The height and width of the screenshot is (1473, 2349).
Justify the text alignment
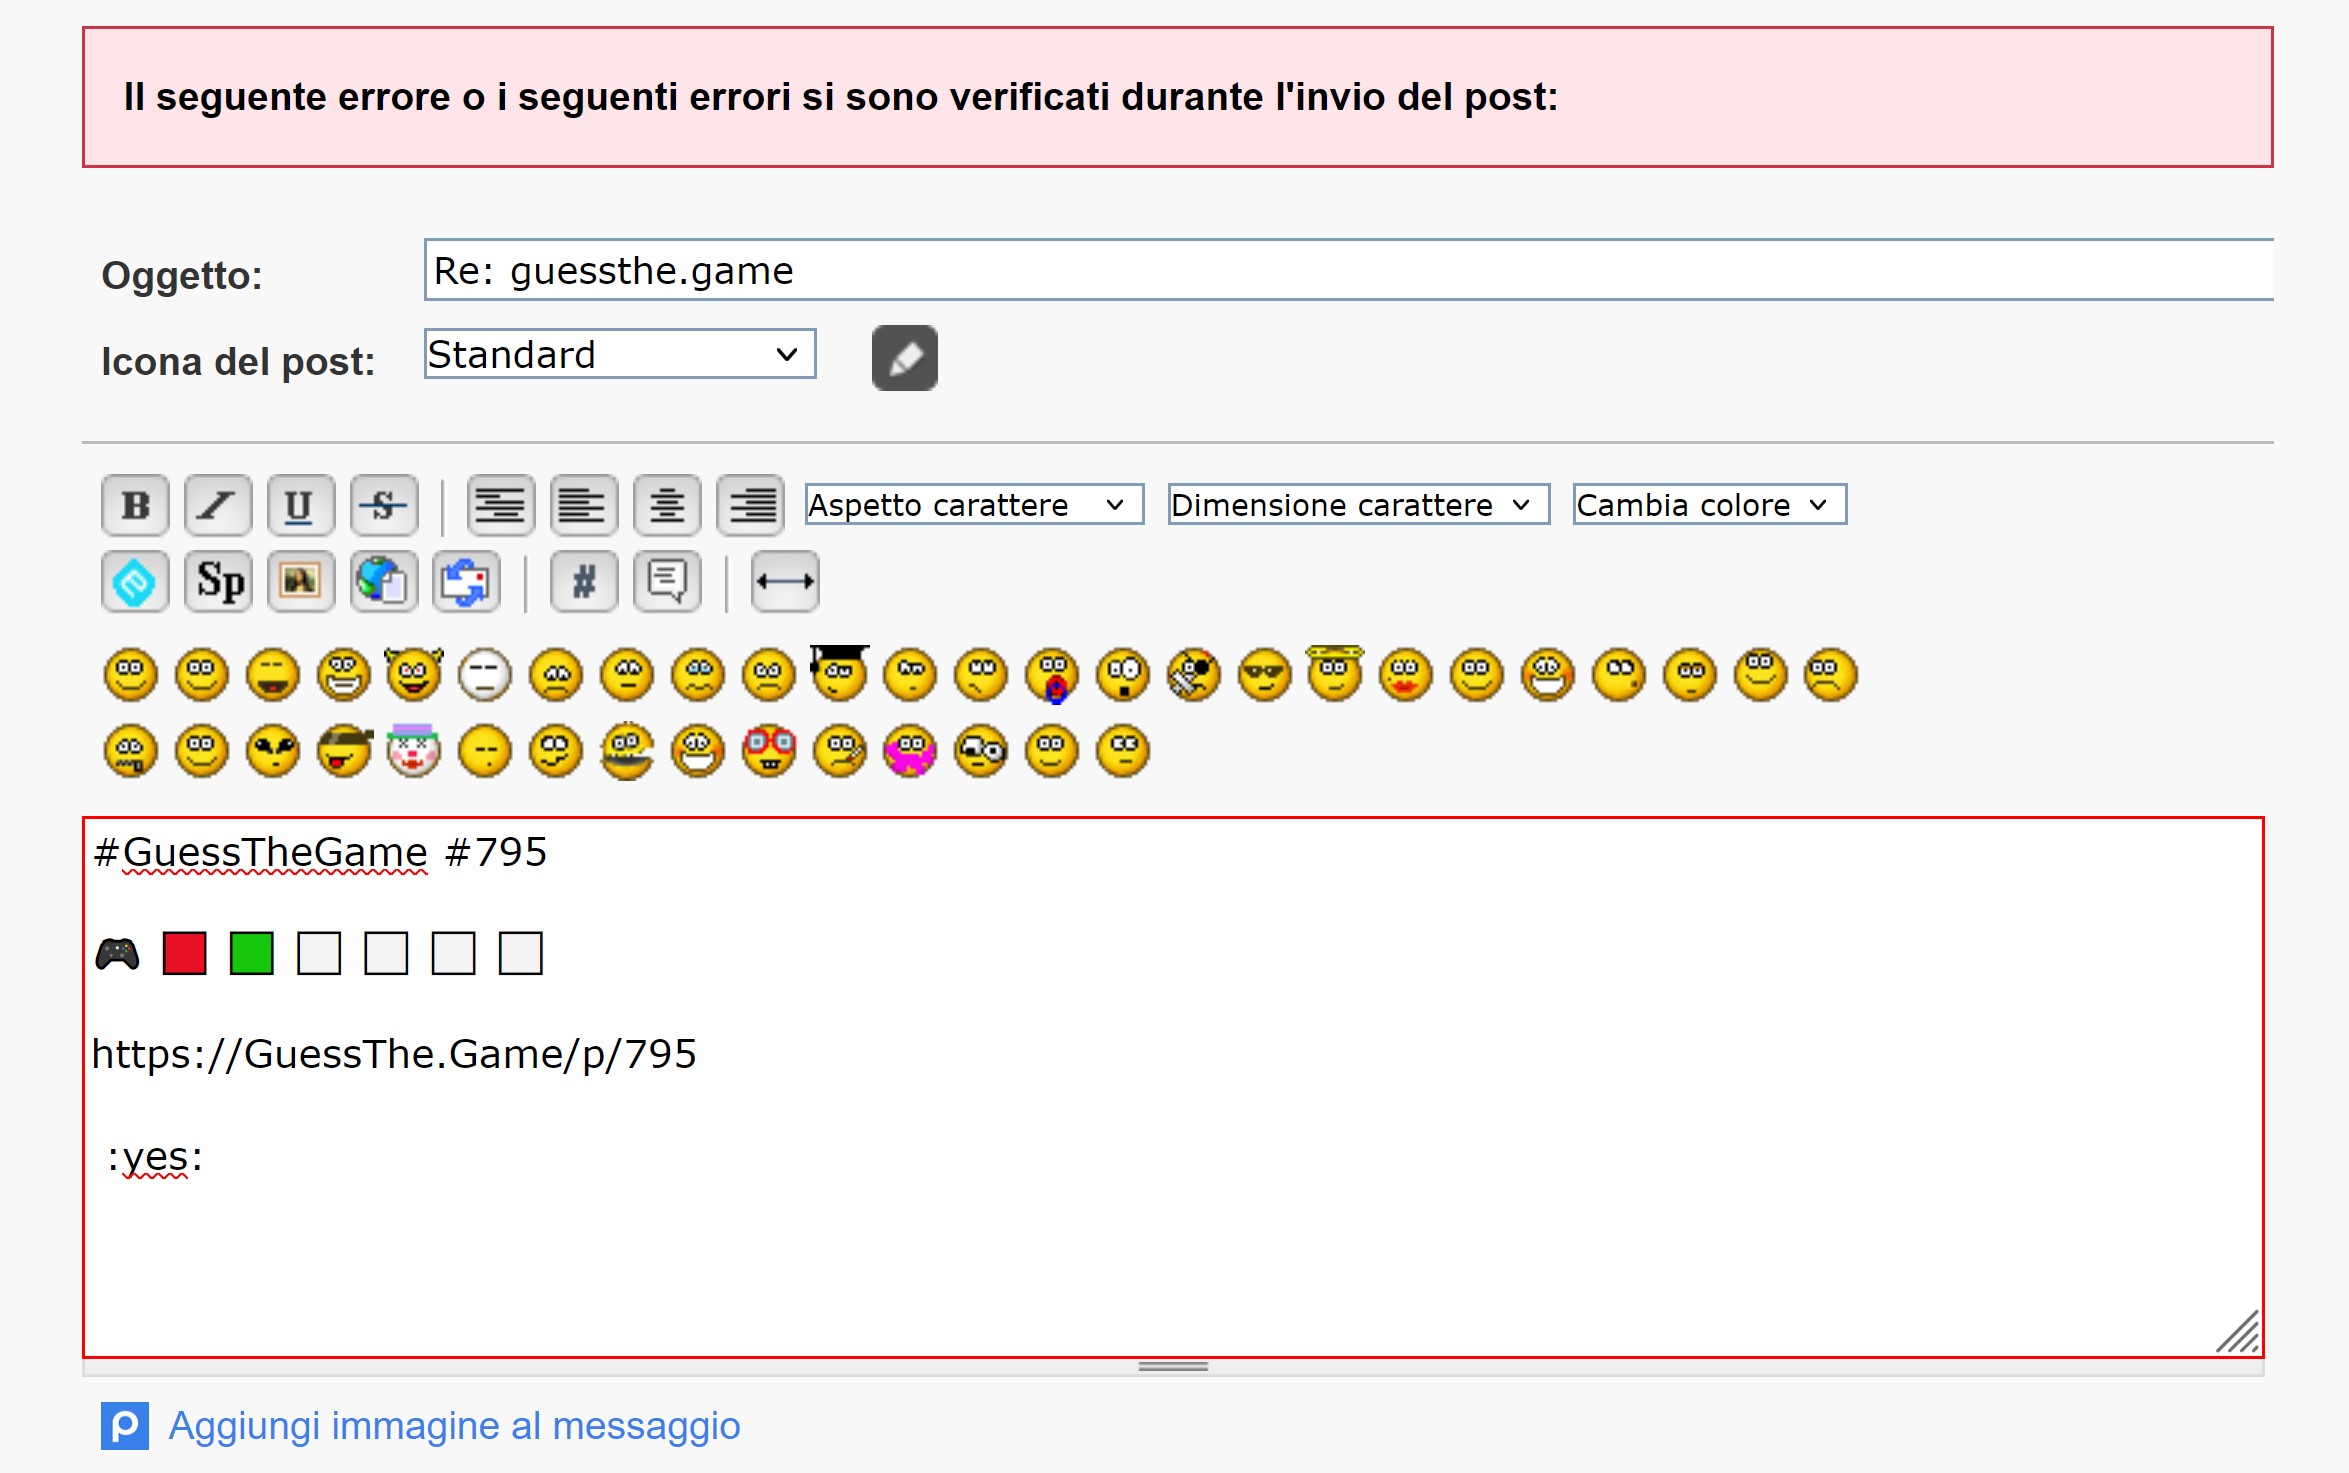[x=500, y=505]
